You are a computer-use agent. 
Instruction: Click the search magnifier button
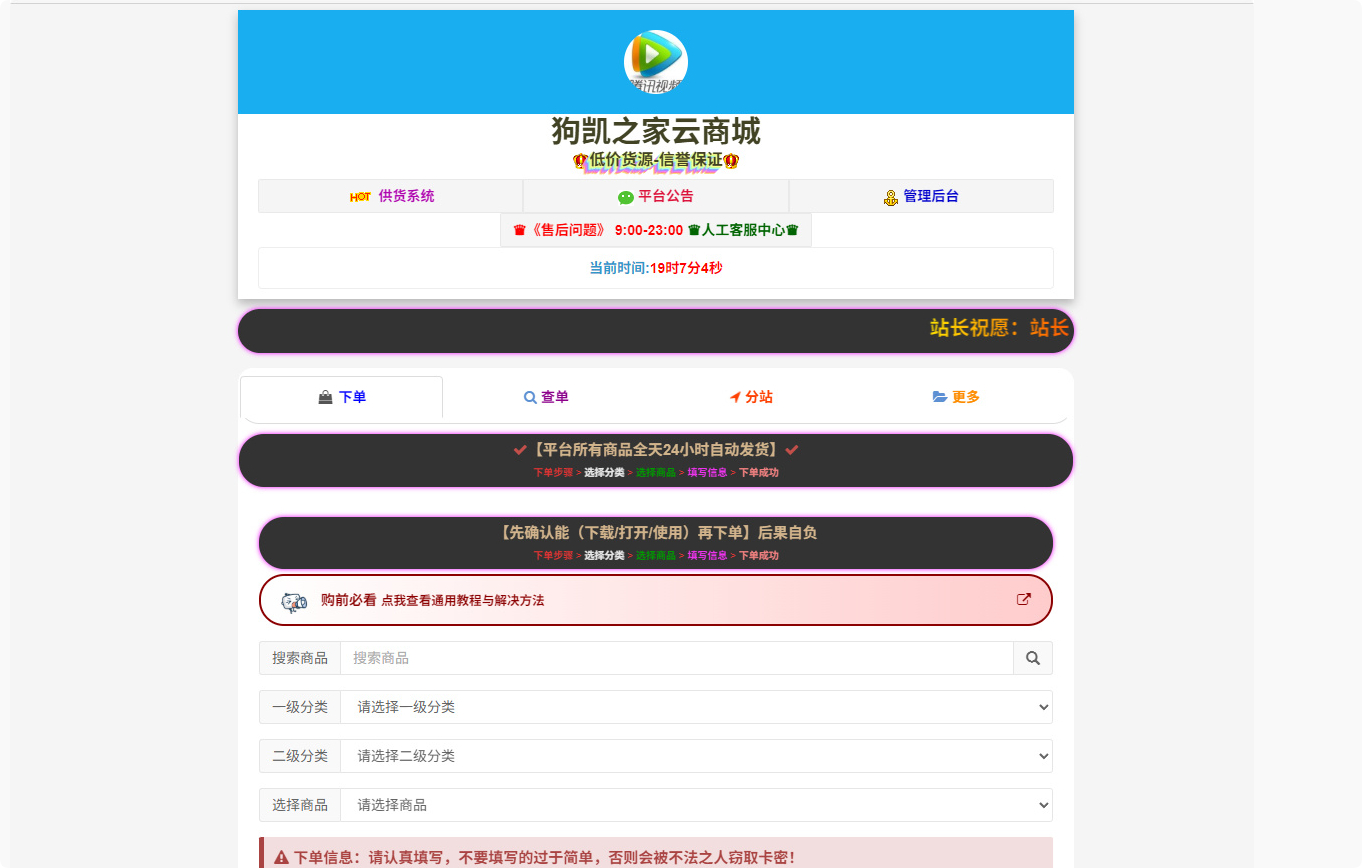pos(1033,658)
